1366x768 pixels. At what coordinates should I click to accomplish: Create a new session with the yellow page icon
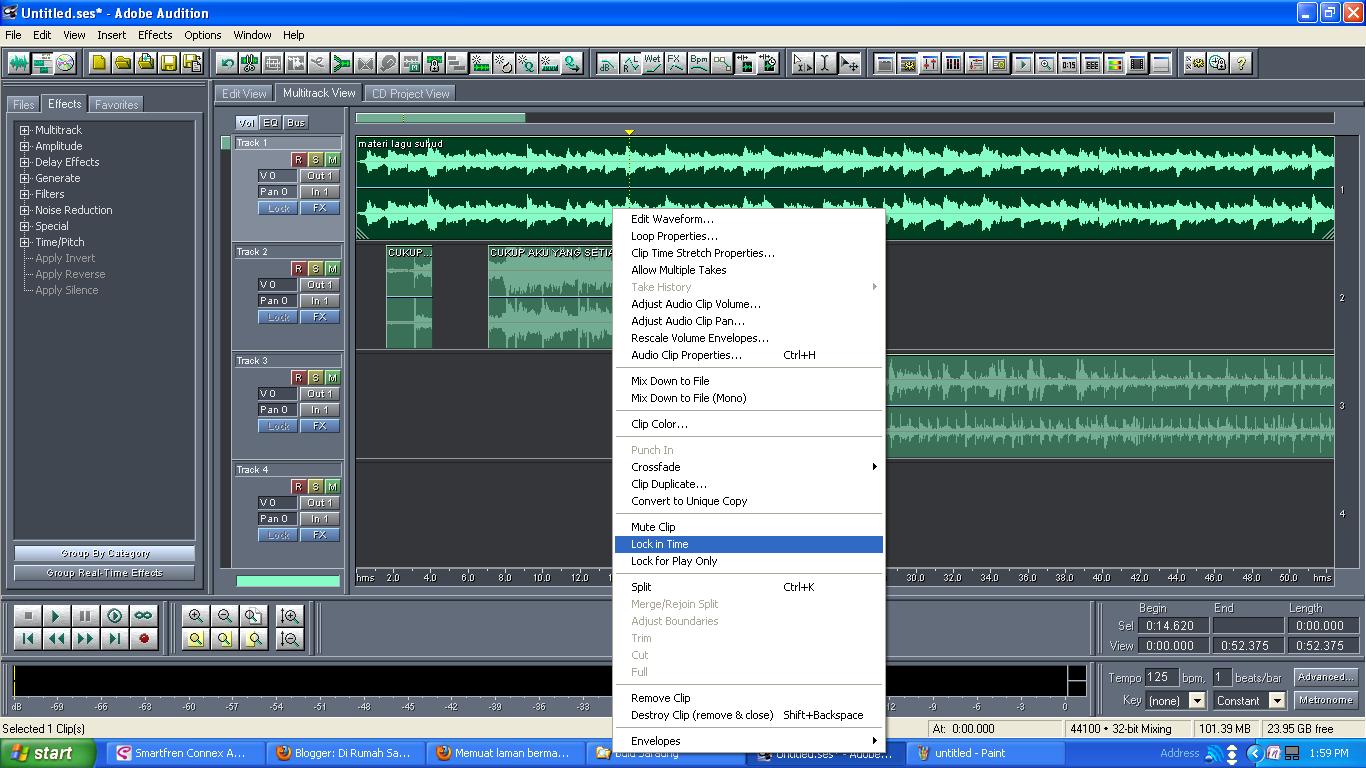coord(99,63)
